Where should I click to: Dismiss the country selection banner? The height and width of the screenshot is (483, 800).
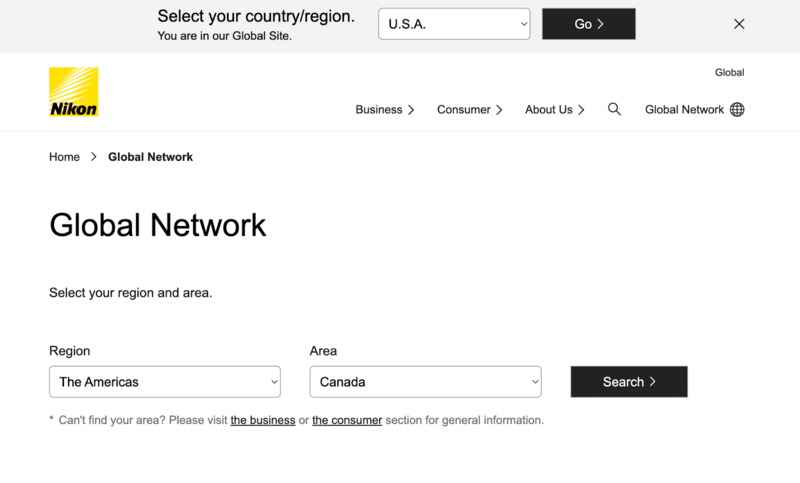pyautogui.click(x=739, y=24)
